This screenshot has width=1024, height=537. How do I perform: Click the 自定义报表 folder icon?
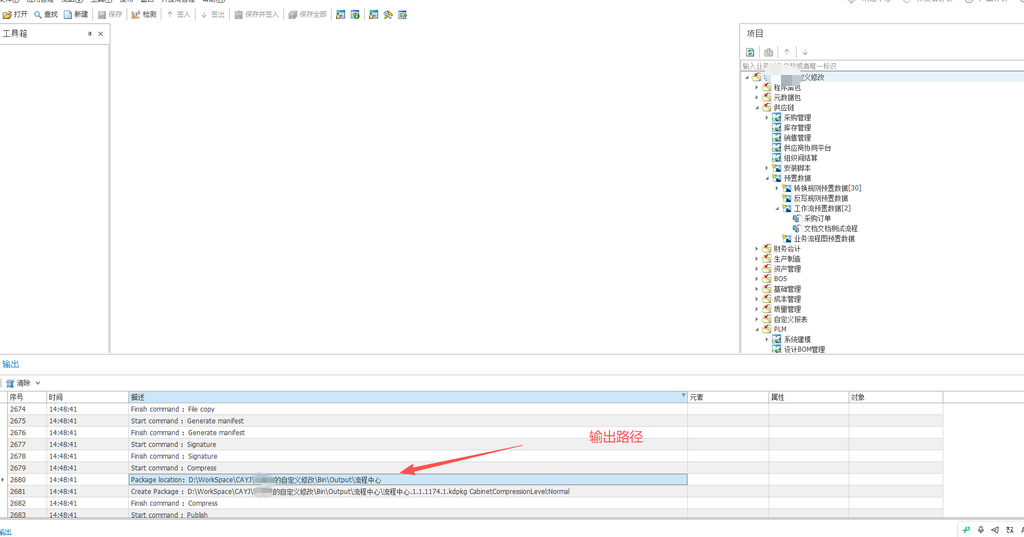(x=767, y=319)
